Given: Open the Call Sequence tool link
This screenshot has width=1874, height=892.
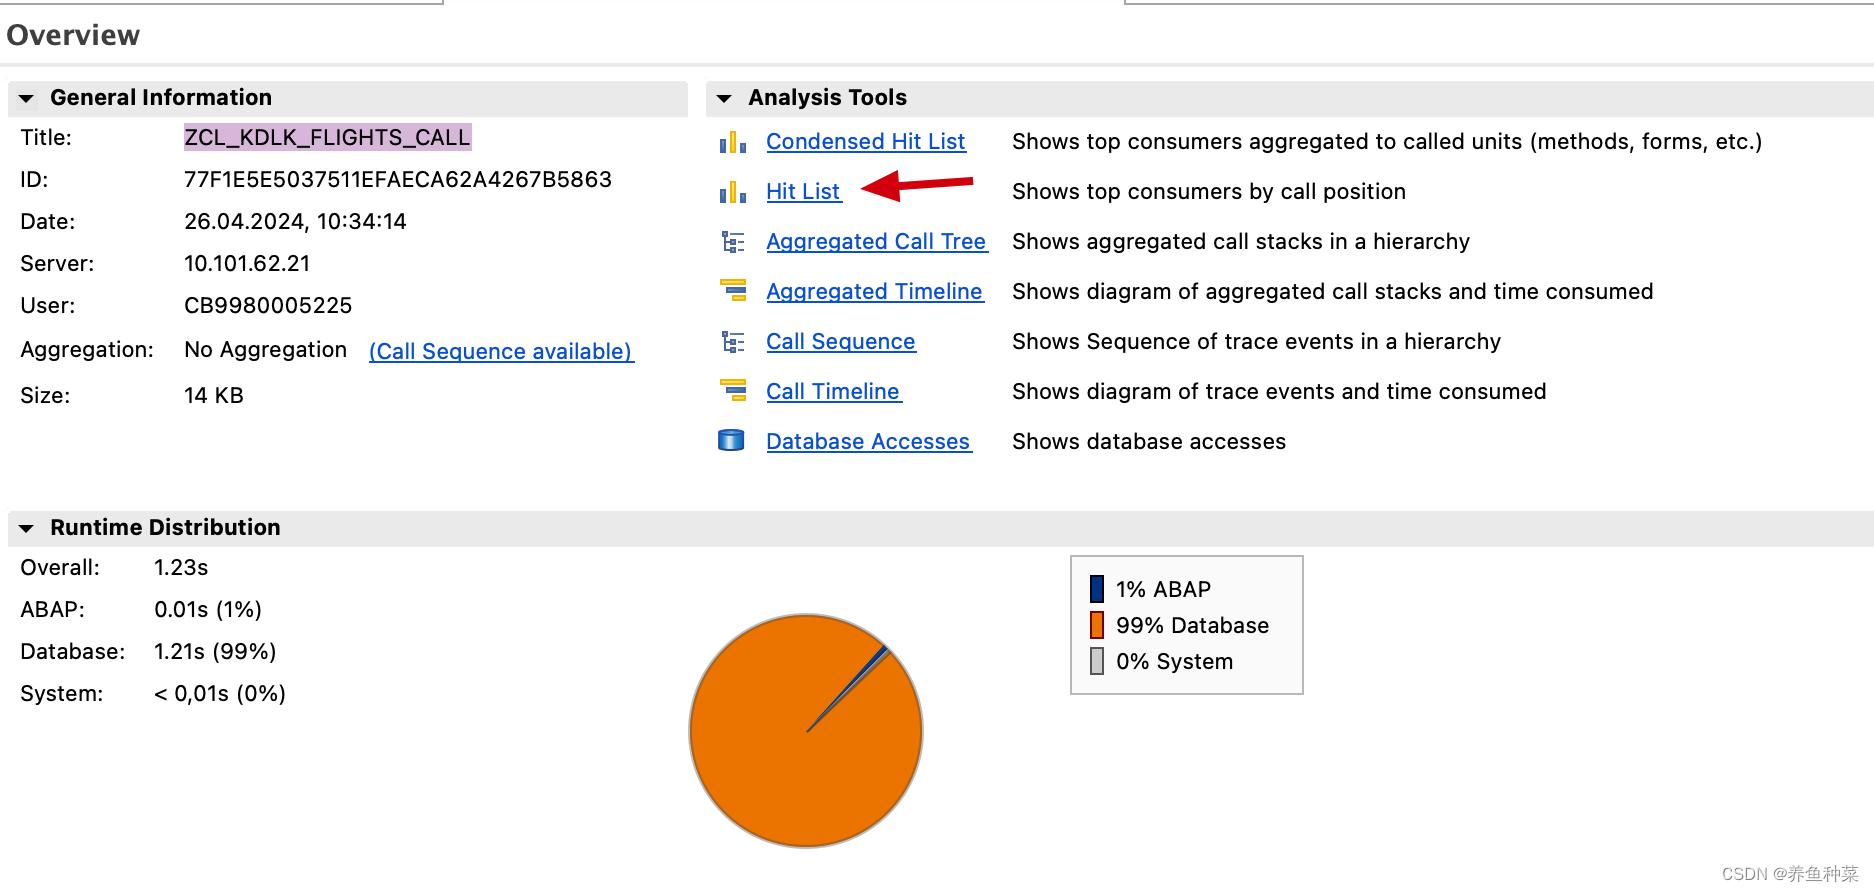Looking at the screenshot, I should (841, 342).
